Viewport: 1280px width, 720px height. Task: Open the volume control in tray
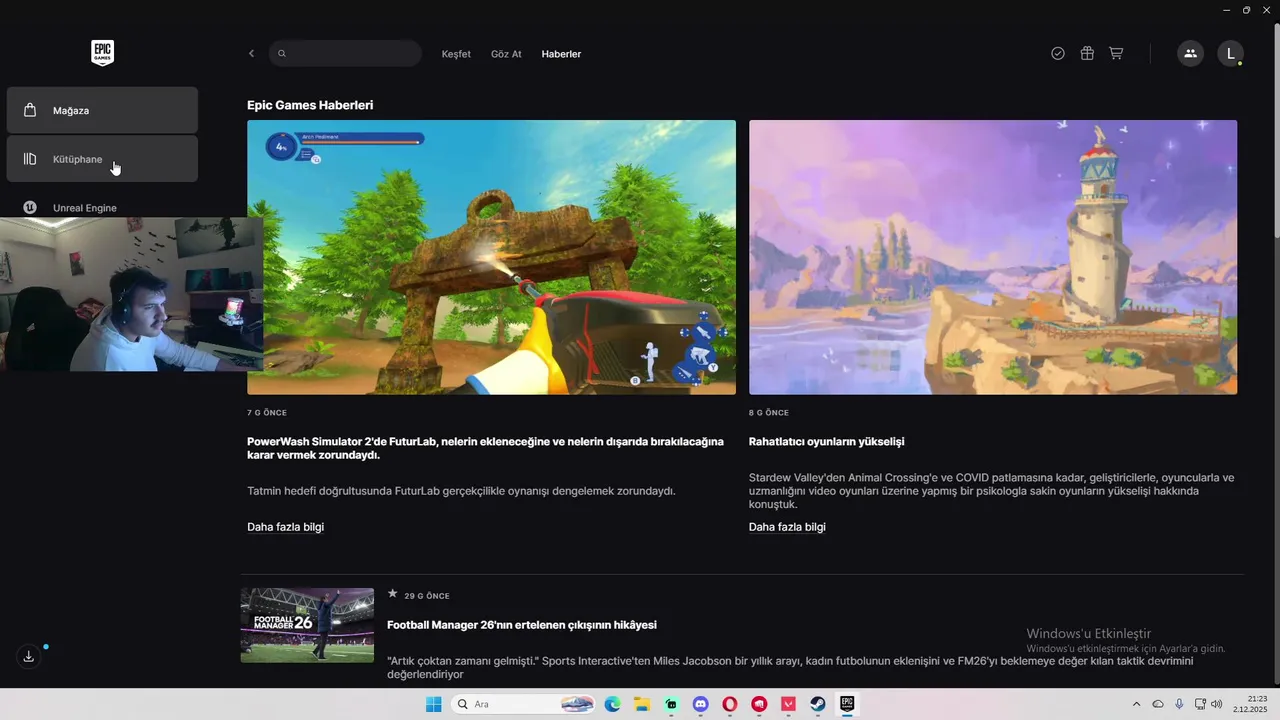(x=1217, y=704)
